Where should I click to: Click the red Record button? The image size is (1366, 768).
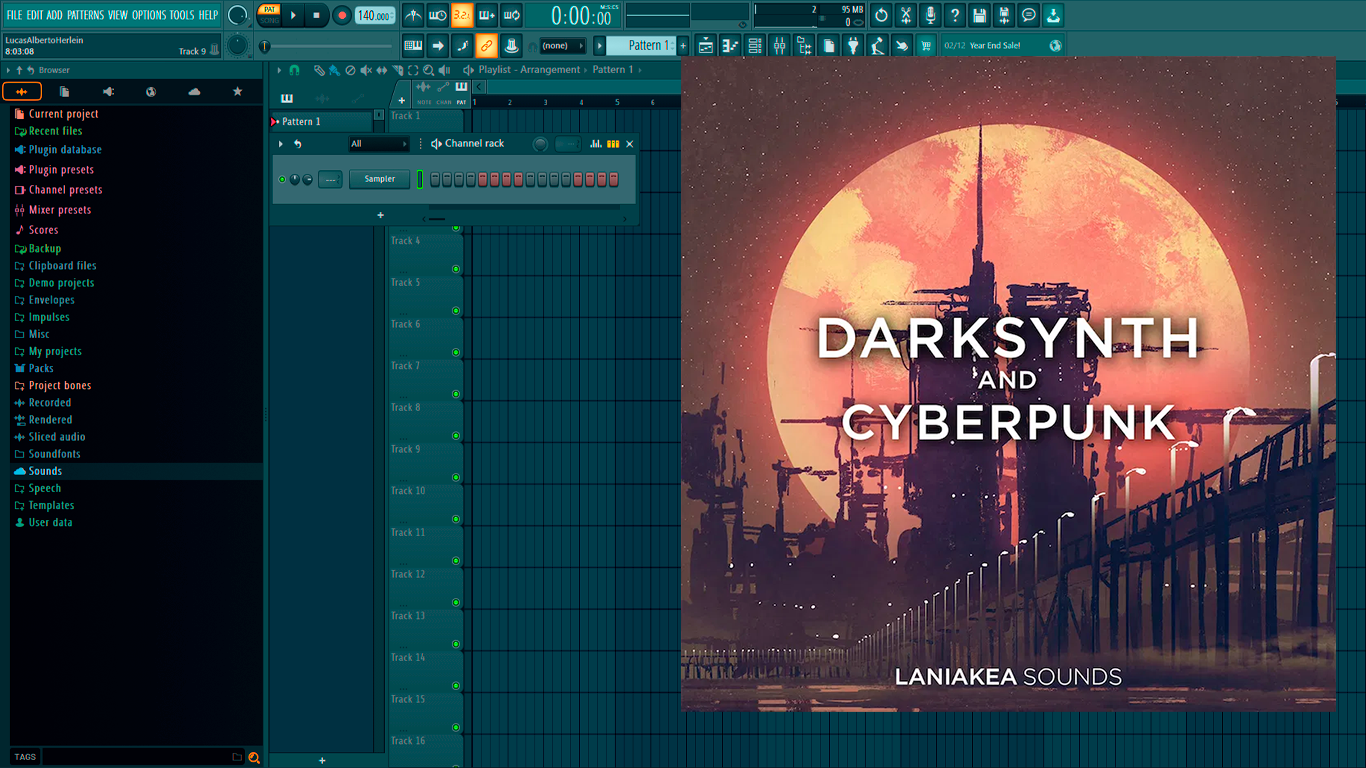(x=342, y=15)
